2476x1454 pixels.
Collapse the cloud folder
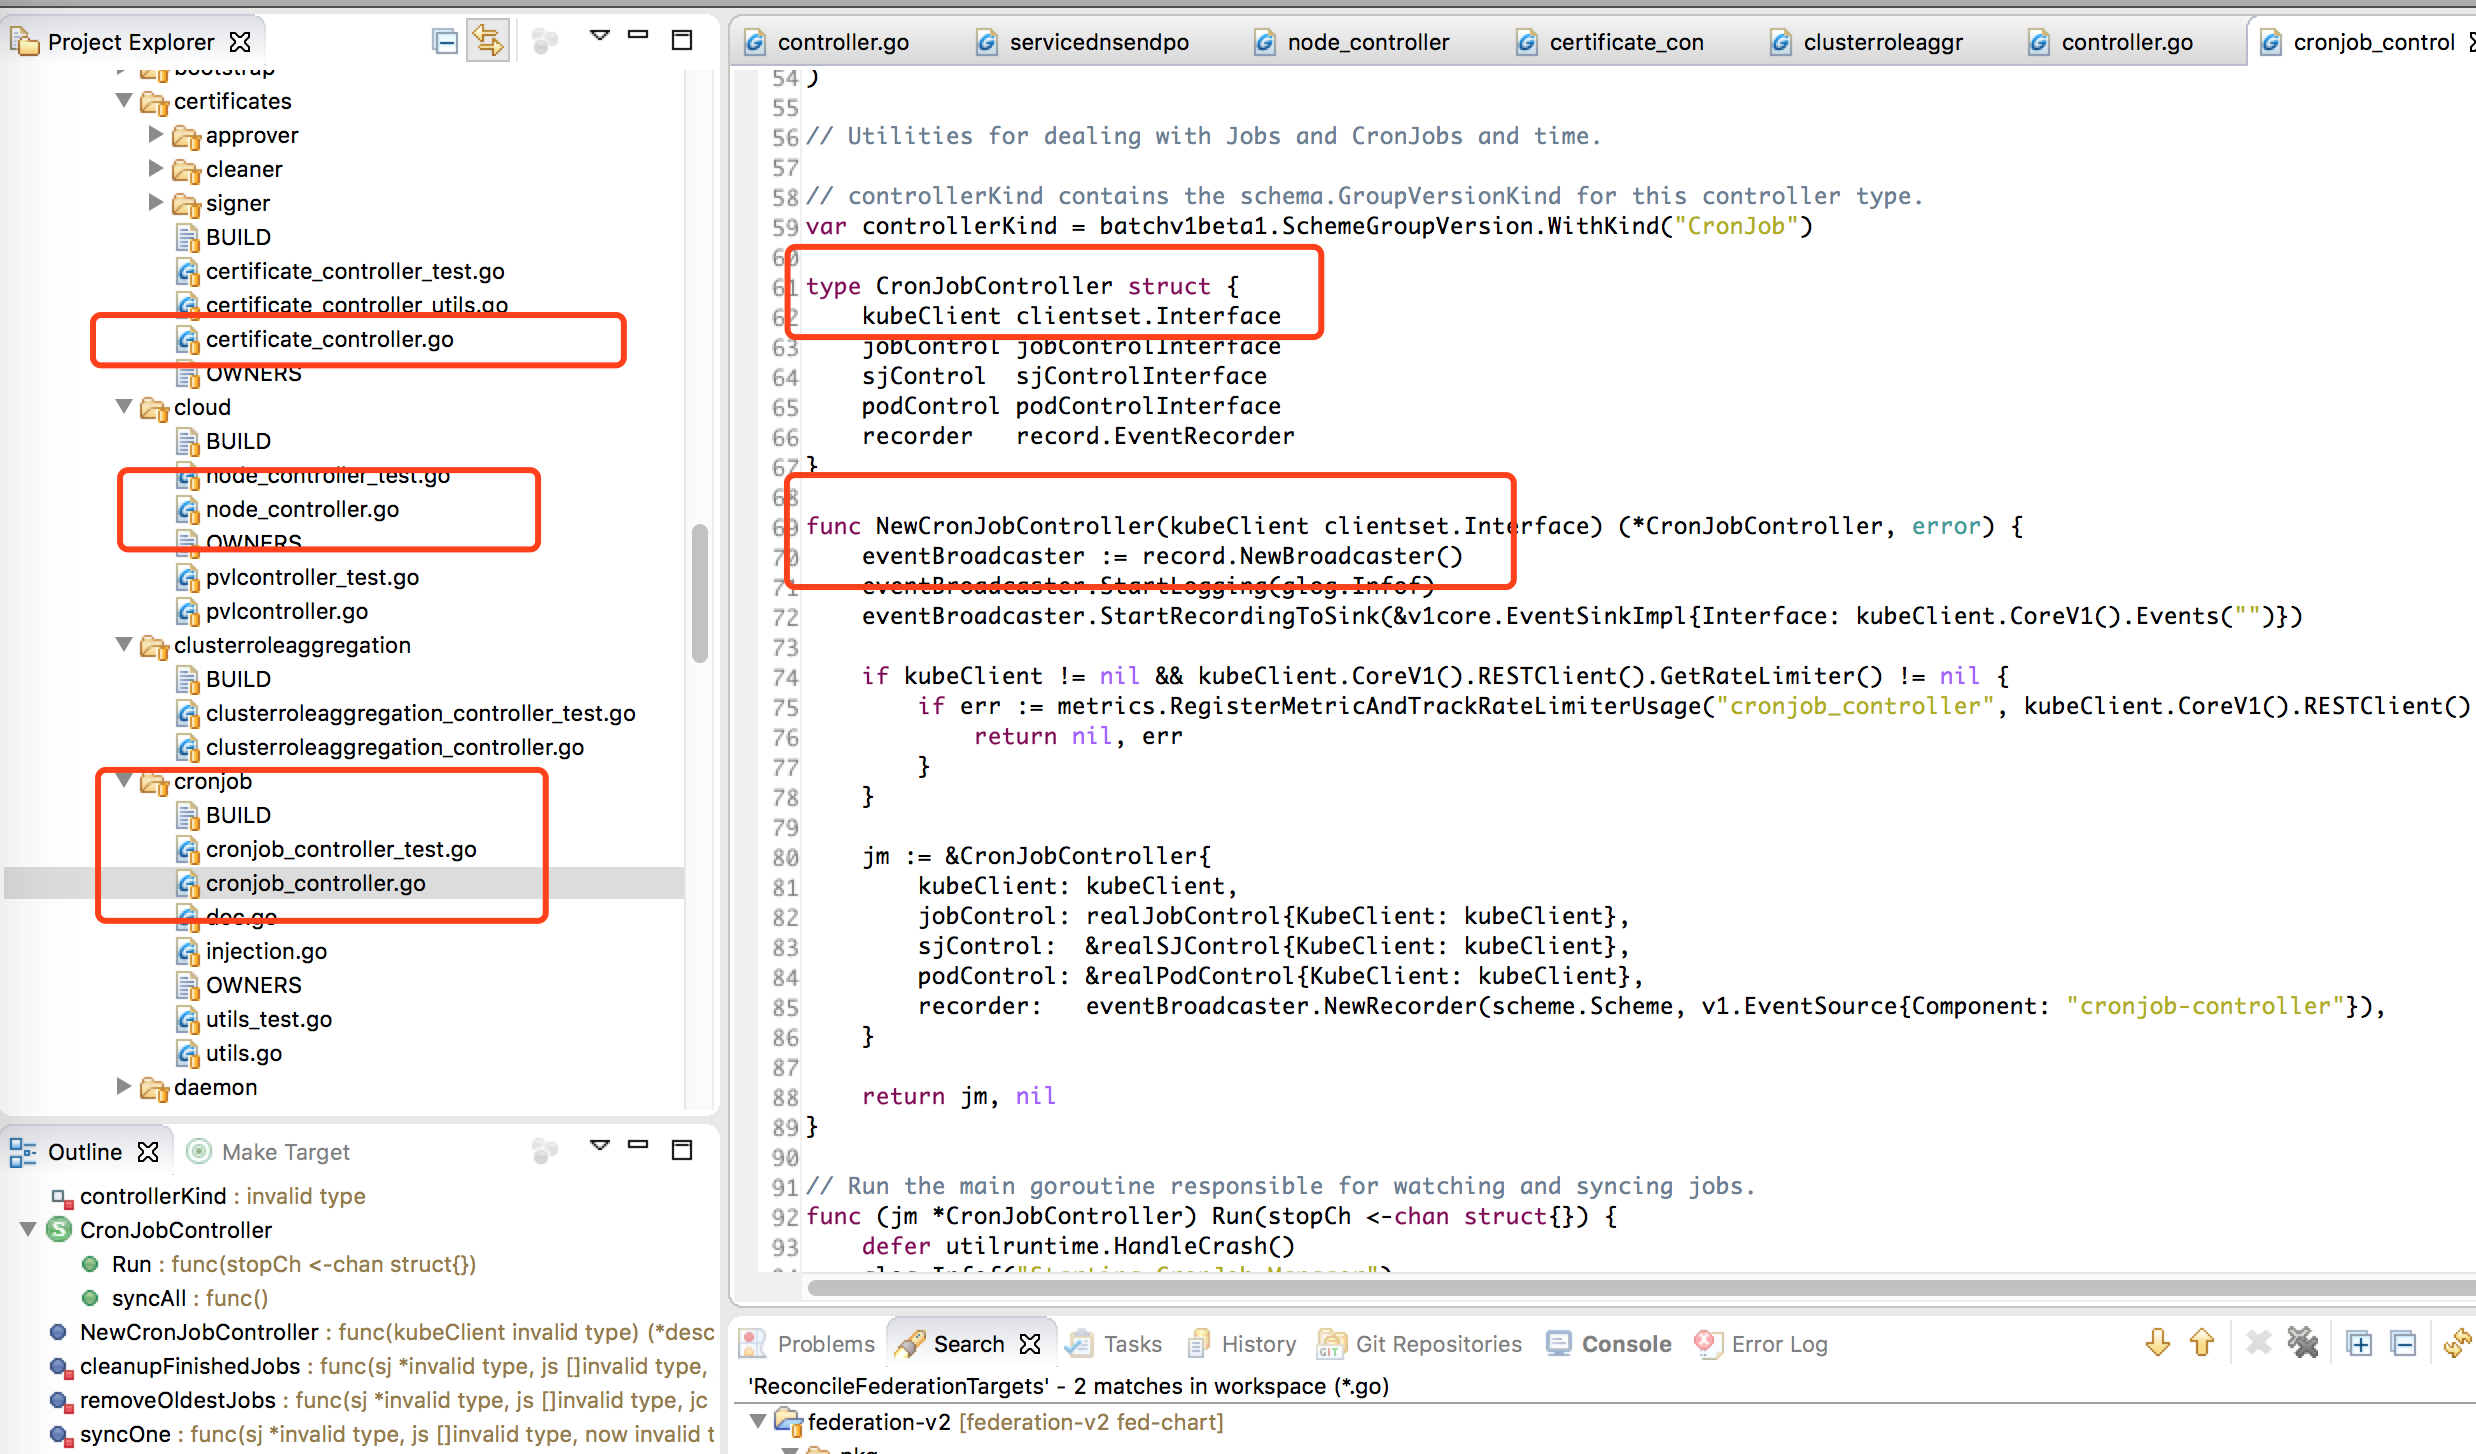coord(124,406)
